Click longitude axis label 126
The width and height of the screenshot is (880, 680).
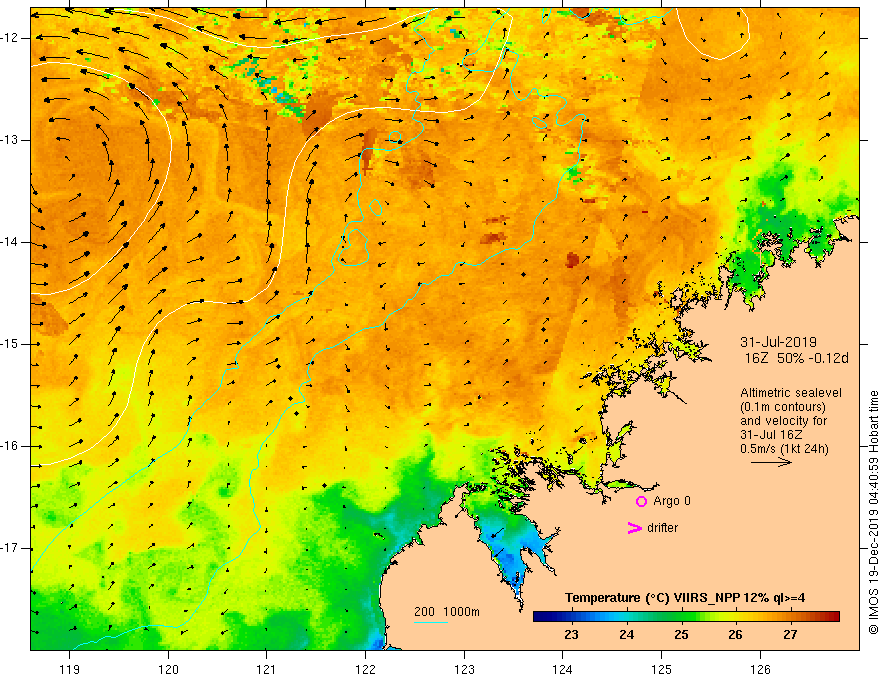(x=760, y=669)
